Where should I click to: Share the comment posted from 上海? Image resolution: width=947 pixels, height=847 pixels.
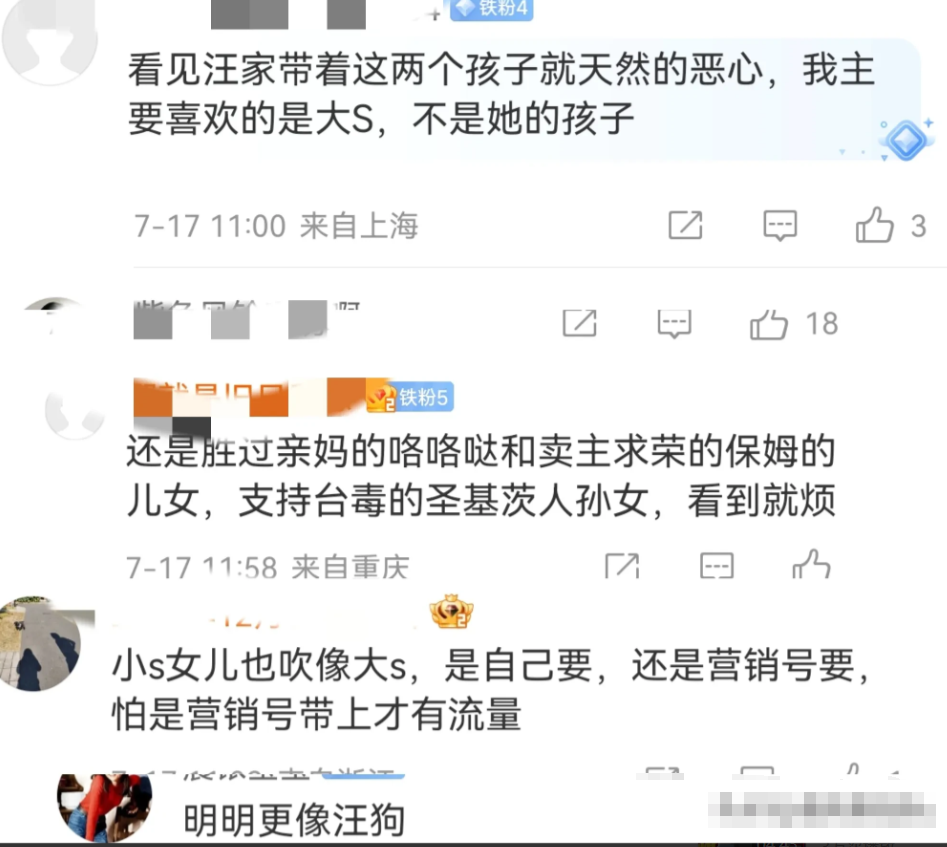[x=685, y=225]
